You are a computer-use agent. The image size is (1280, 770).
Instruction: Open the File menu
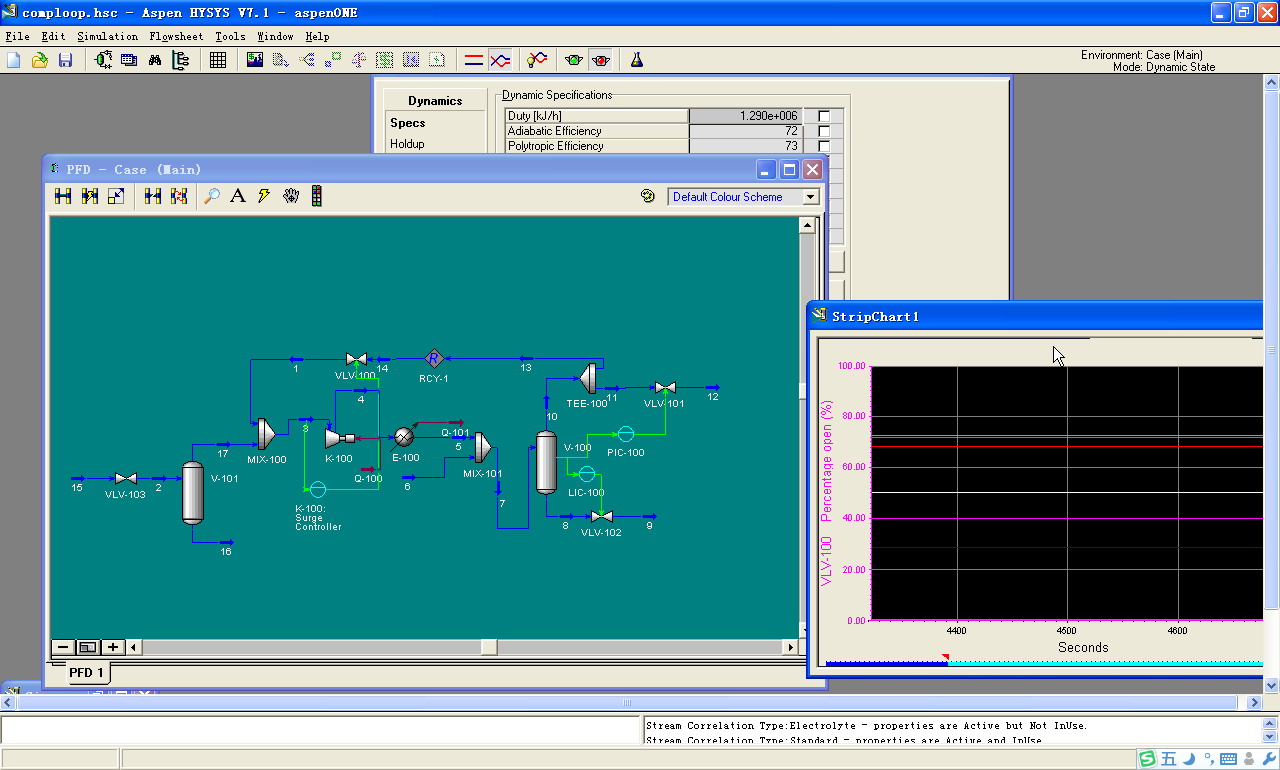coord(17,36)
